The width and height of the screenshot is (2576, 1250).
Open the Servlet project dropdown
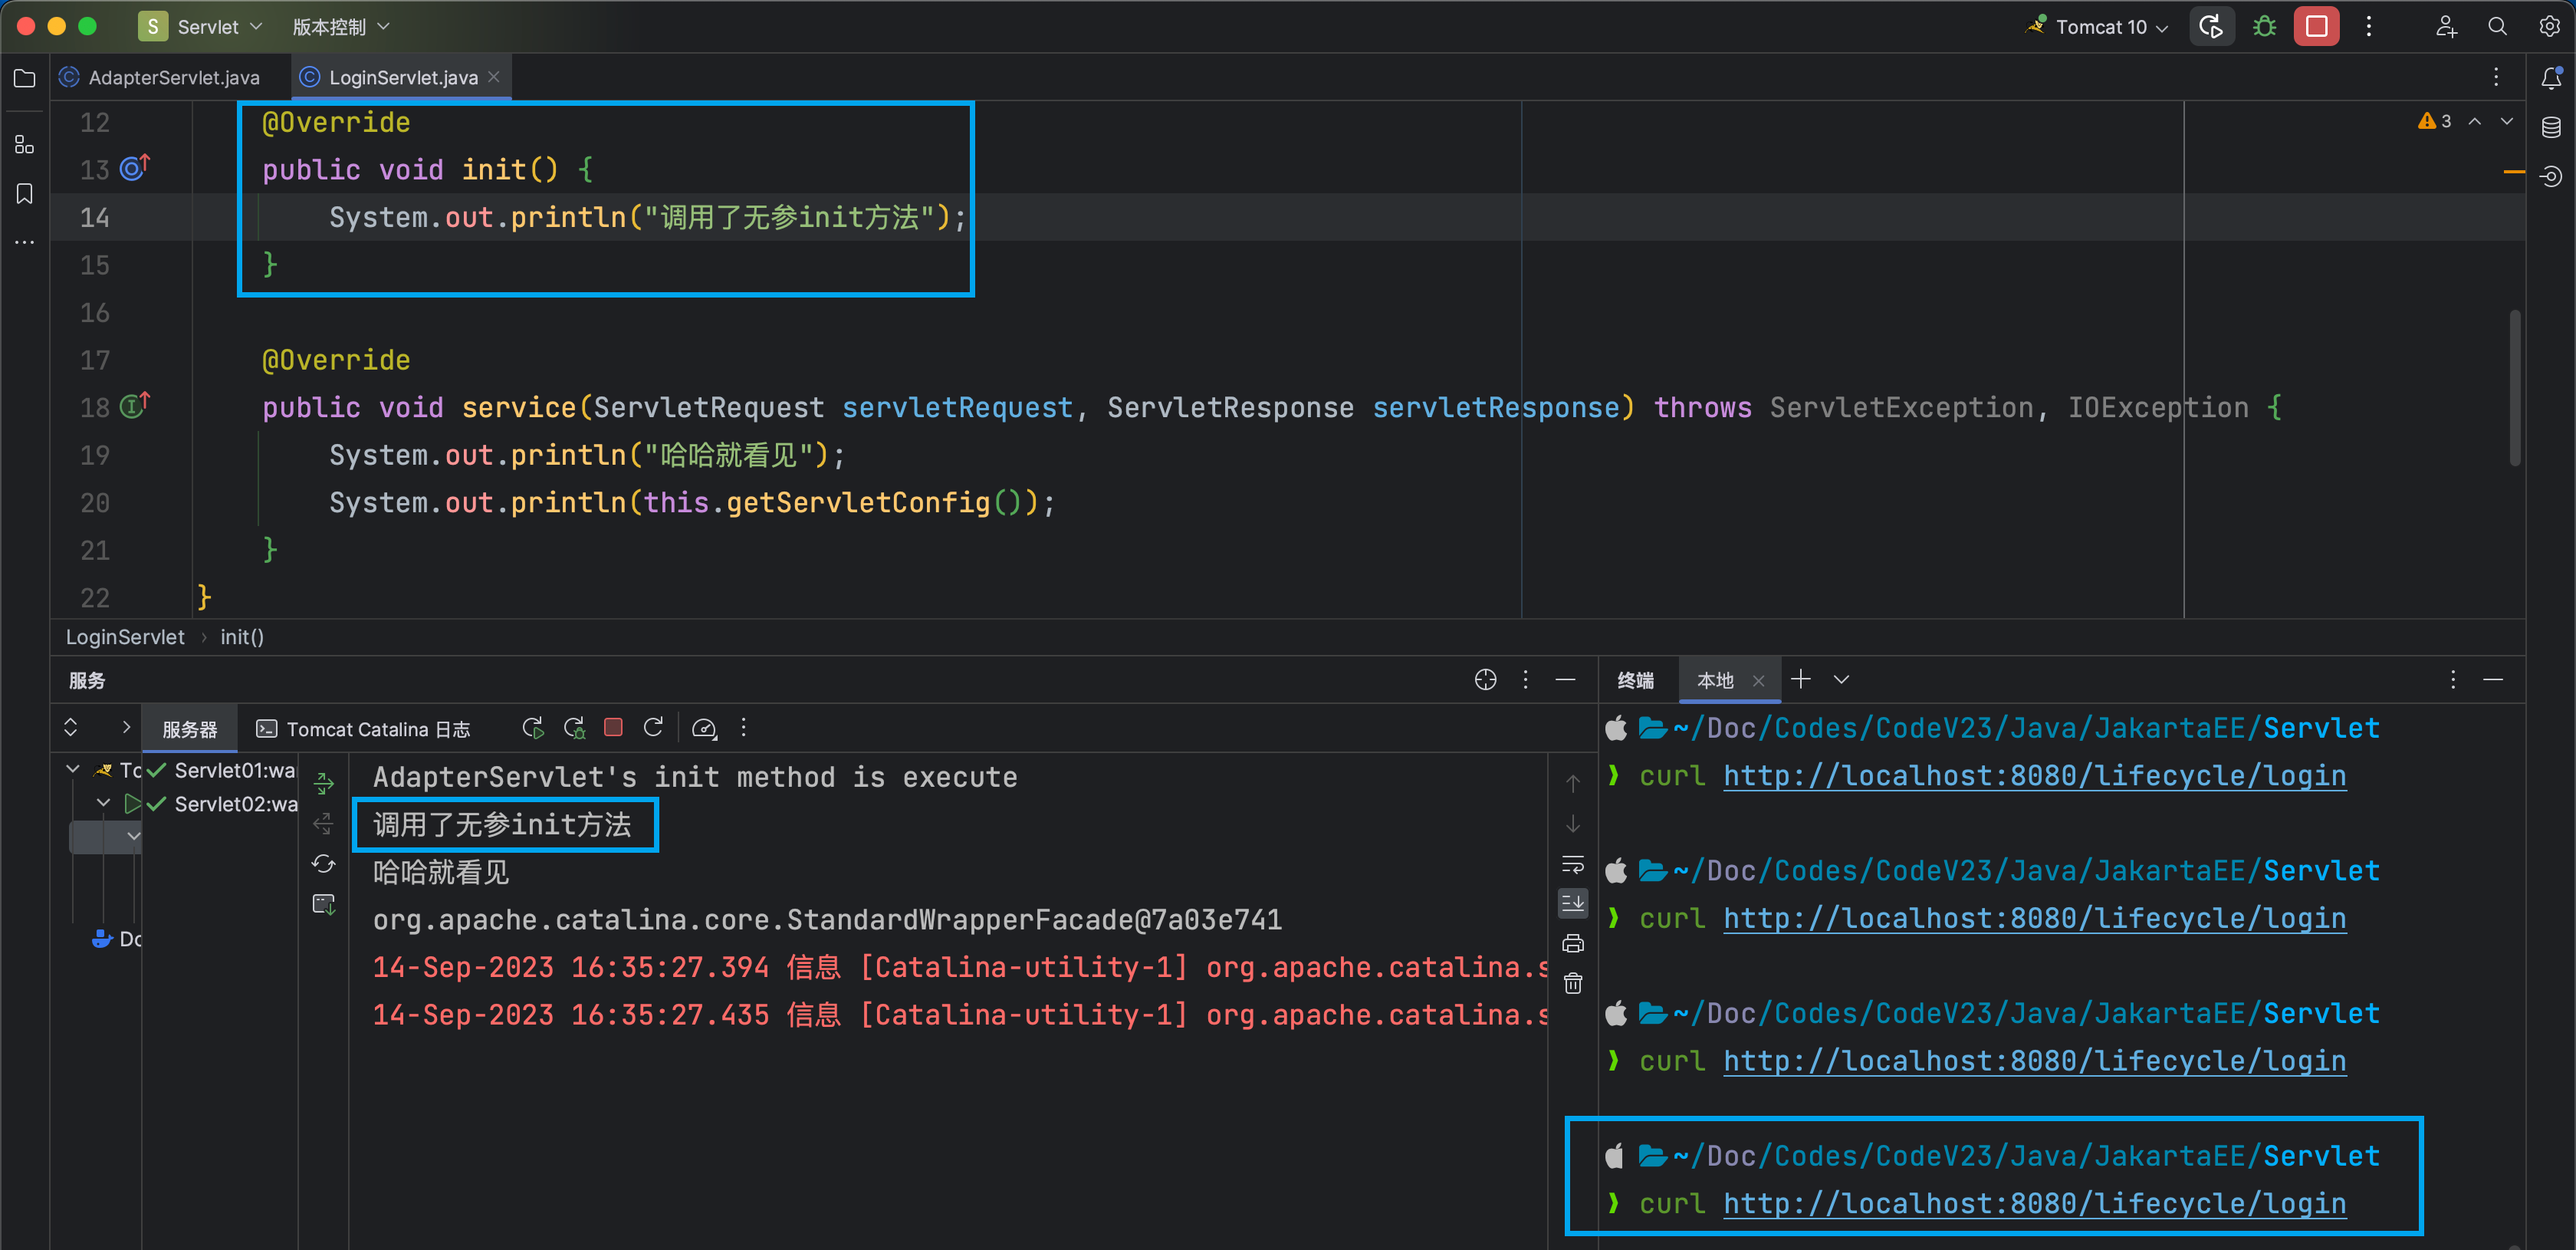(x=207, y=27)
